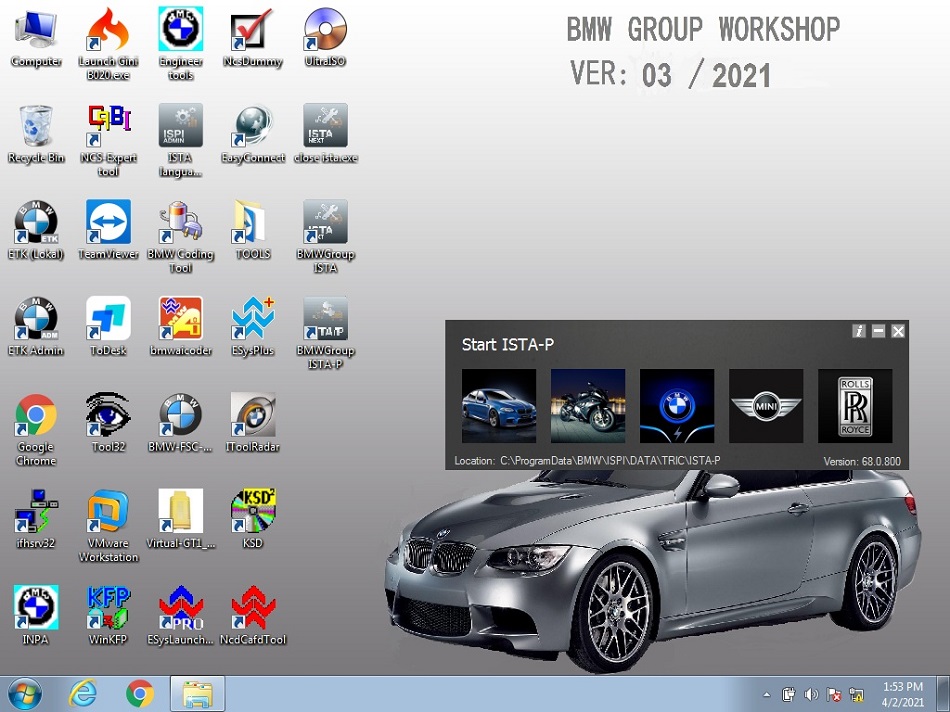Open the network tray icon

coord(856,694)
